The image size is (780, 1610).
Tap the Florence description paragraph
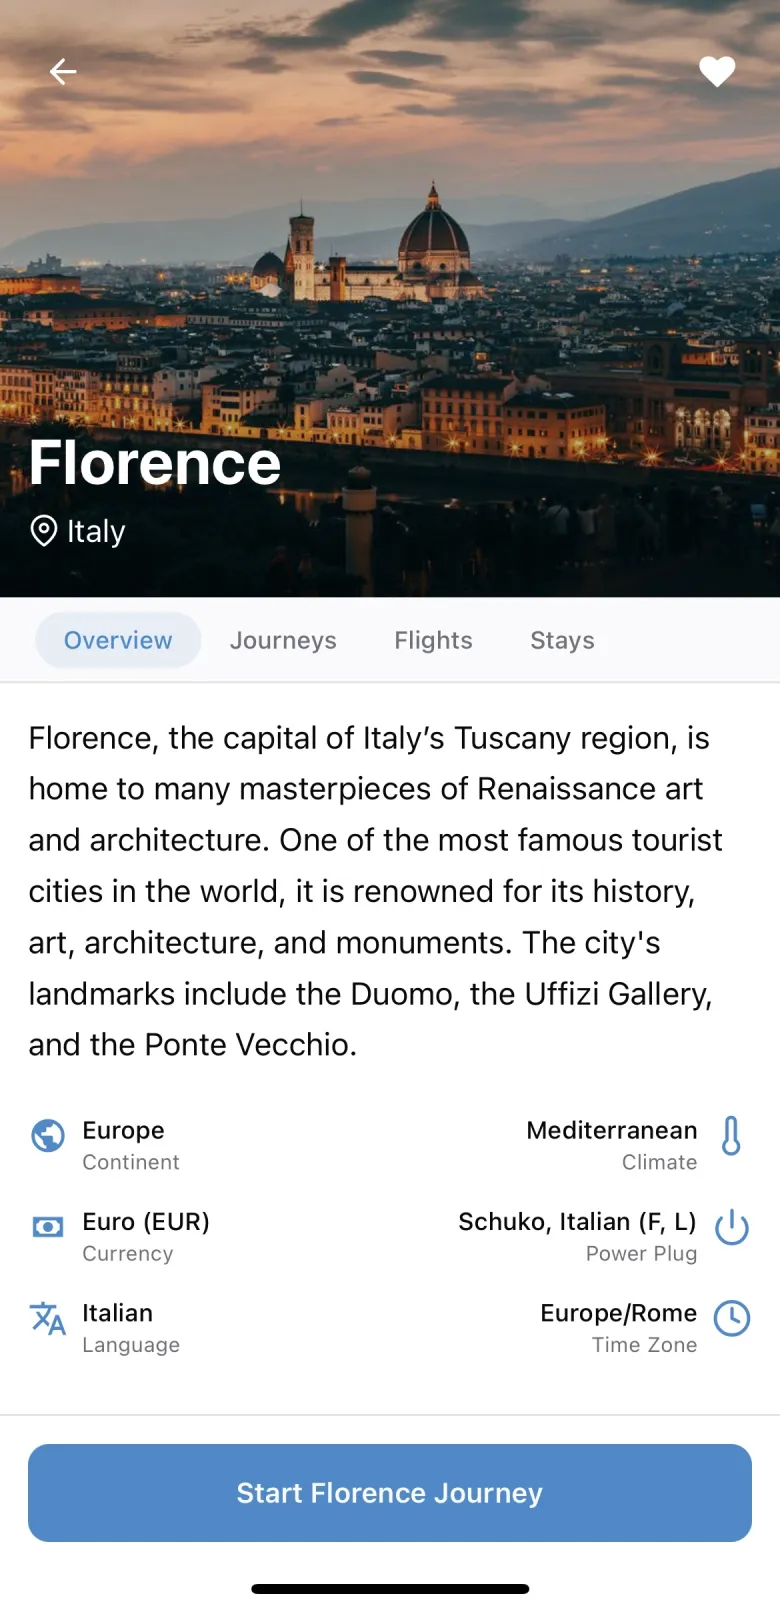click(375, 891)
